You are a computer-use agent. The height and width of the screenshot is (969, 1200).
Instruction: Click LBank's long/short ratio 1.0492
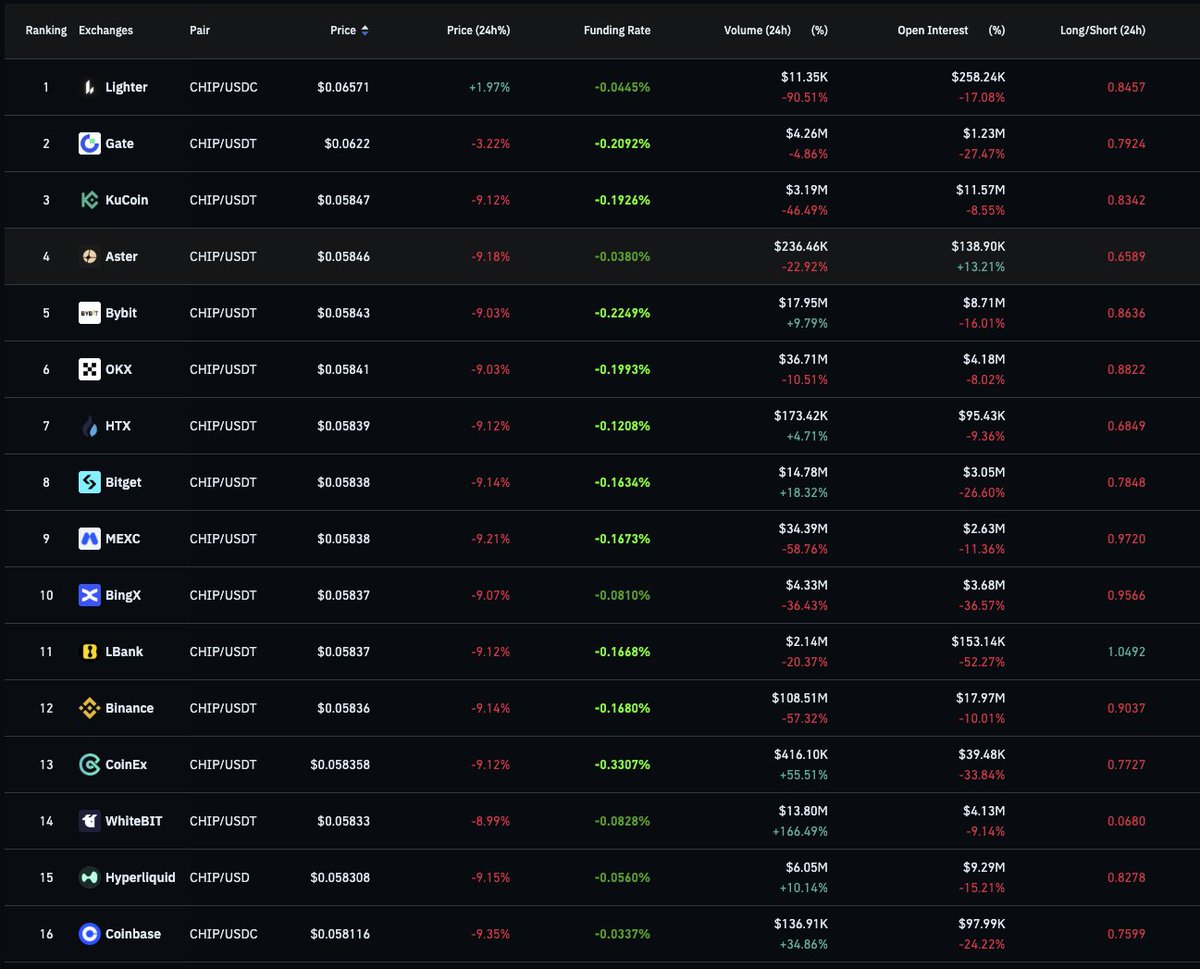(1127, 652)
